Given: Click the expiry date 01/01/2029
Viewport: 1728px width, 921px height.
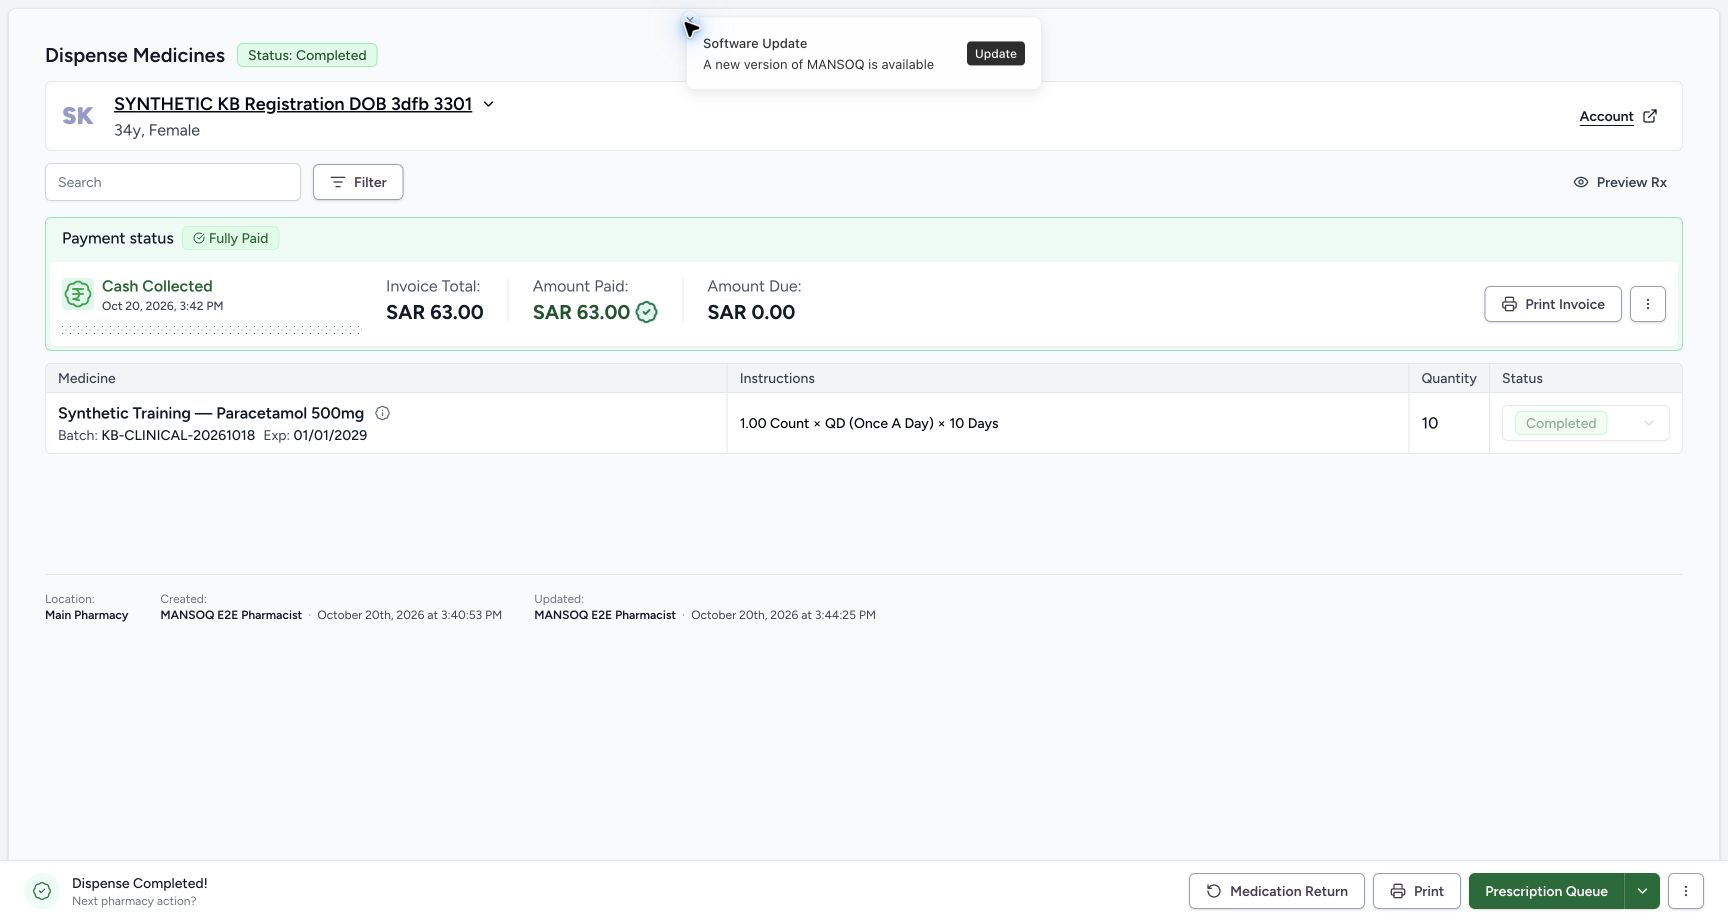Looking at the screenshot, I should (x=330, y=435).
